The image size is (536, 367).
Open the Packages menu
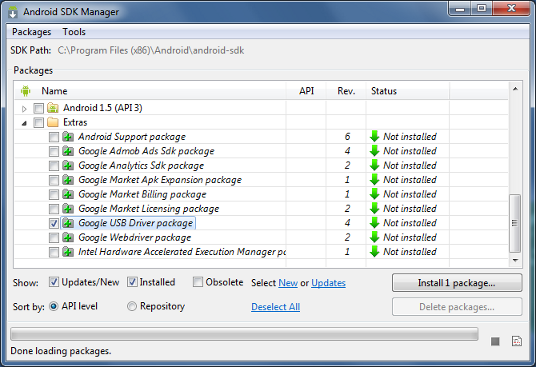click(31, 32)
